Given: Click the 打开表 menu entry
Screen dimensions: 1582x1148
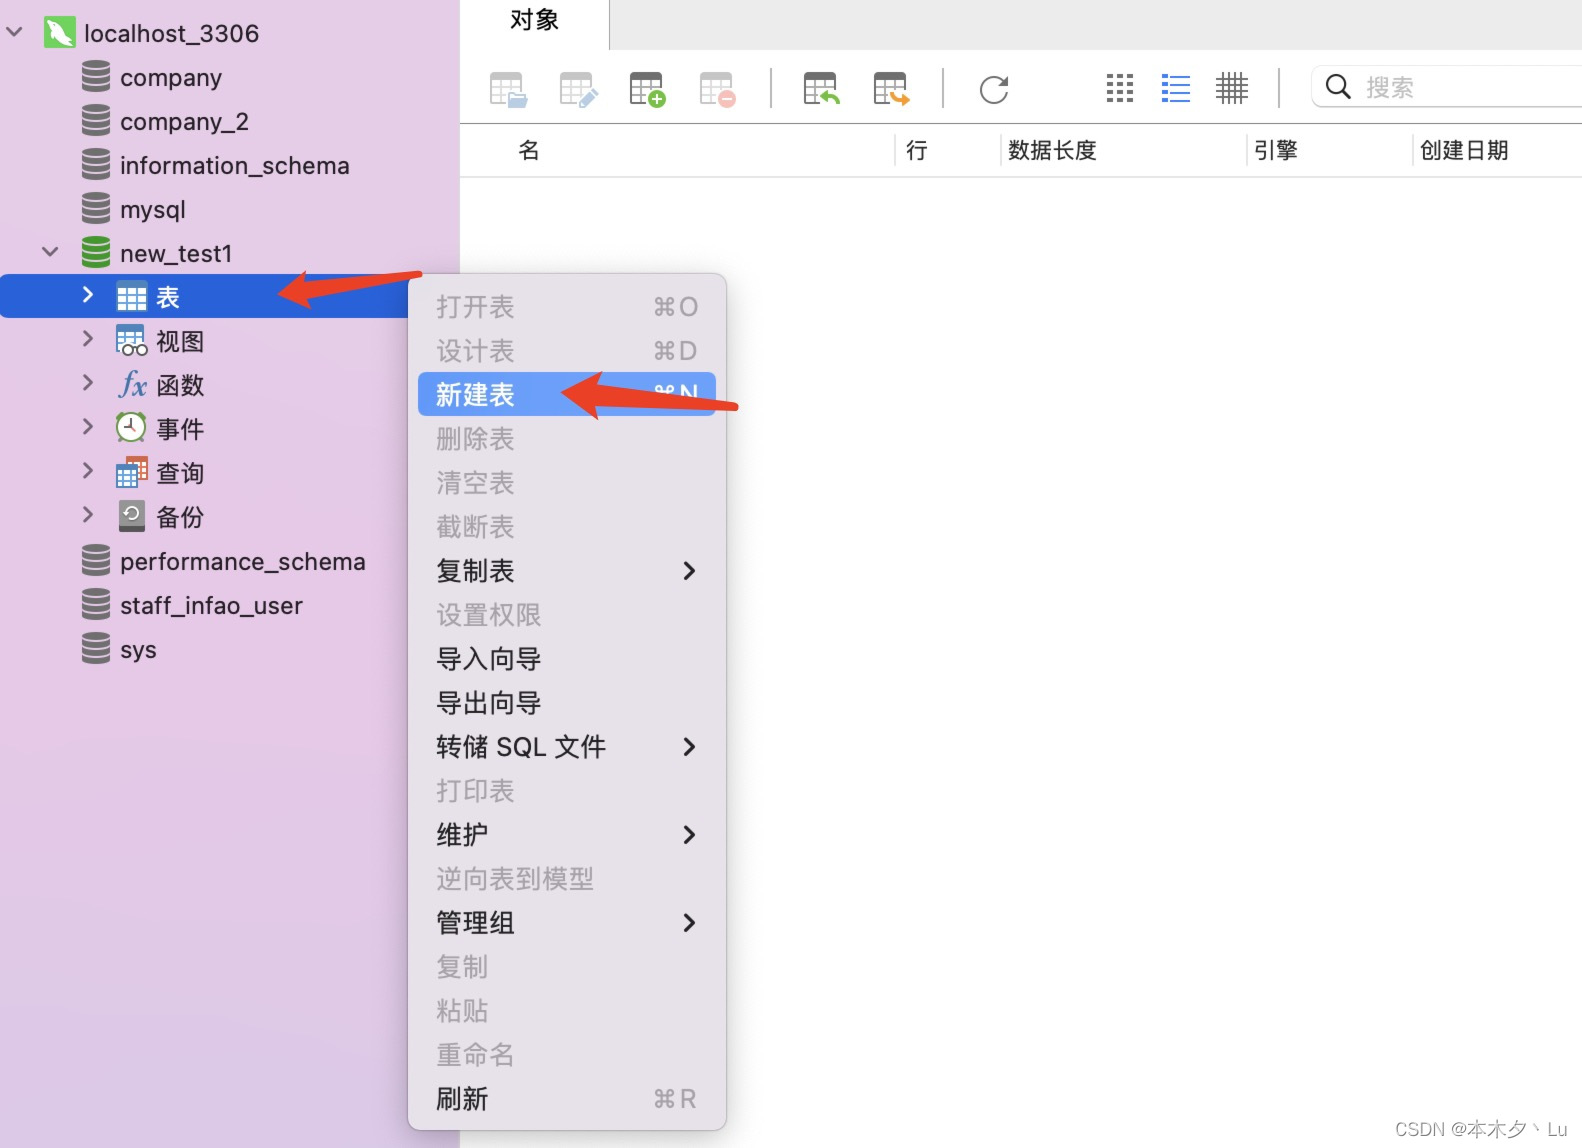Looking at the screenshot, I should 567,307.
